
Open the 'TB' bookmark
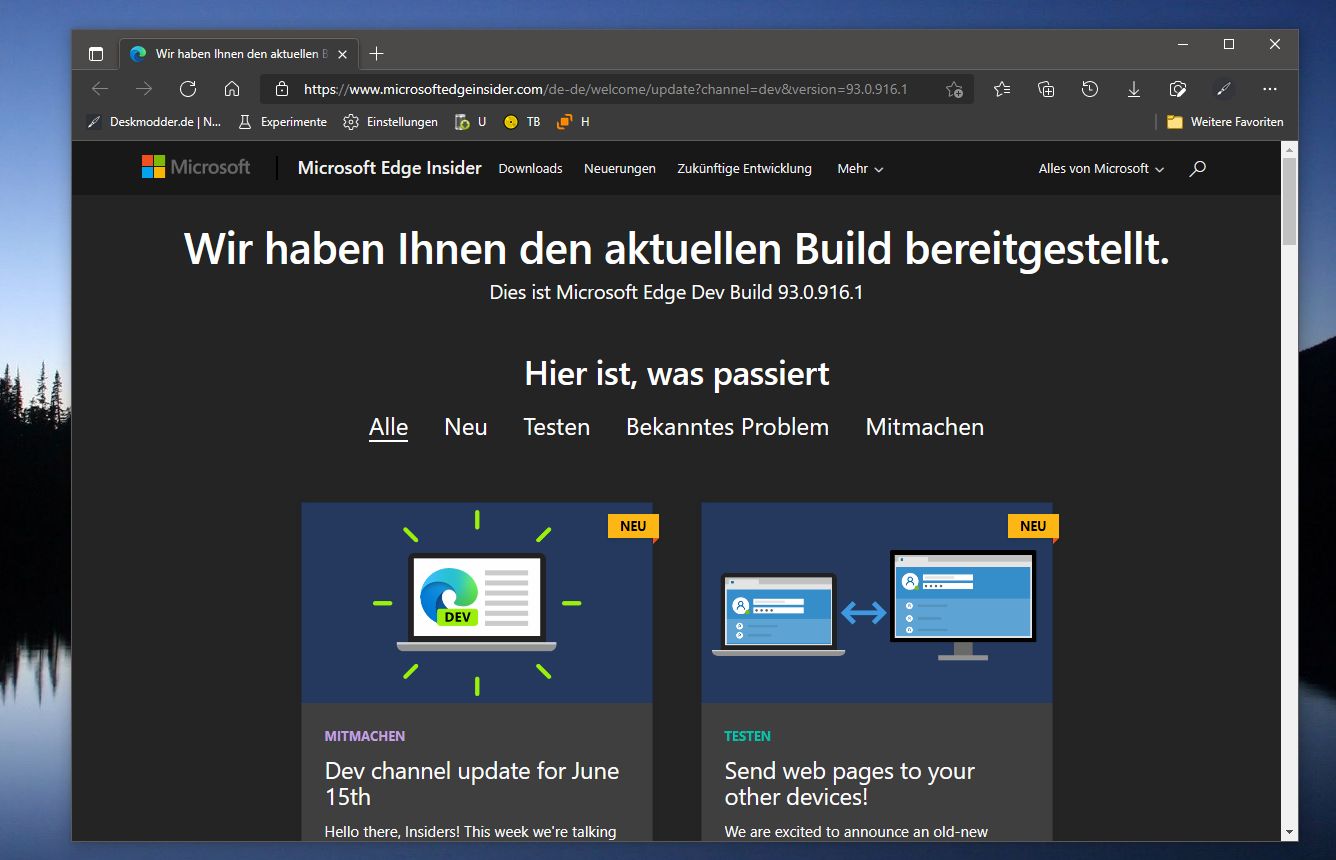coord(522,122)
